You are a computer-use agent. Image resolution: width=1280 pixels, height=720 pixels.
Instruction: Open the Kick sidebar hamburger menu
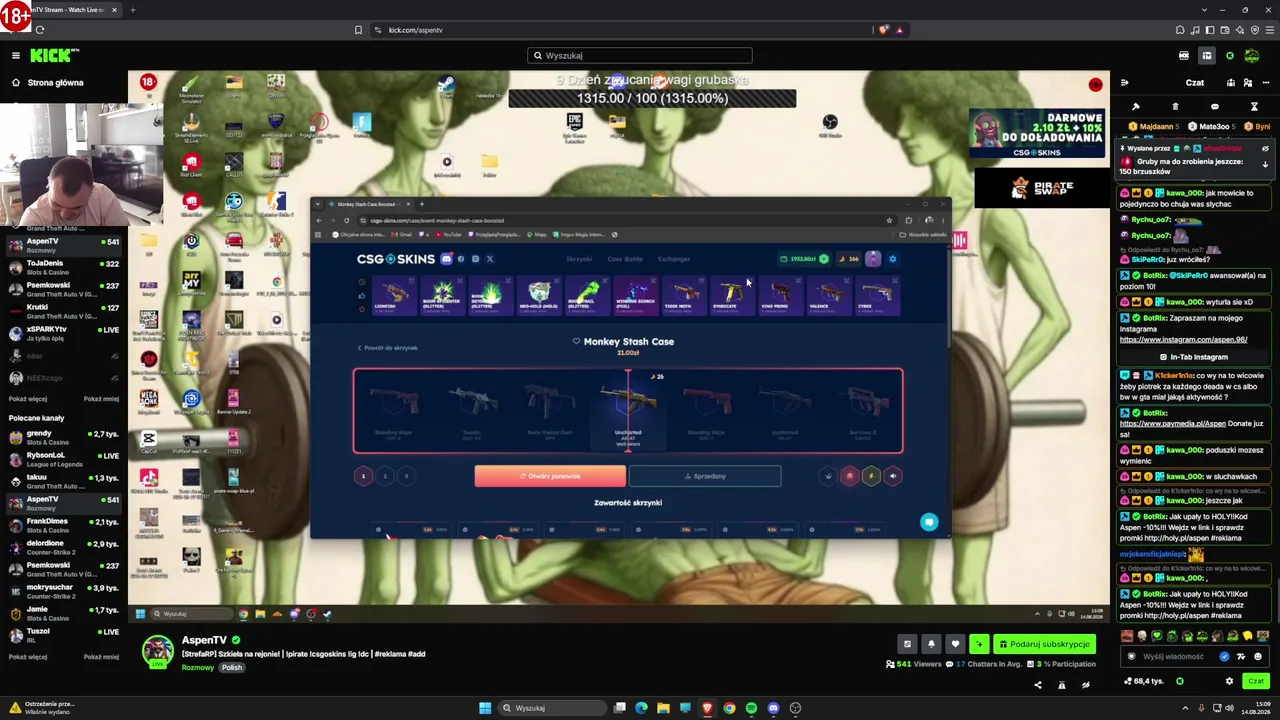click(x=16, y=55)
